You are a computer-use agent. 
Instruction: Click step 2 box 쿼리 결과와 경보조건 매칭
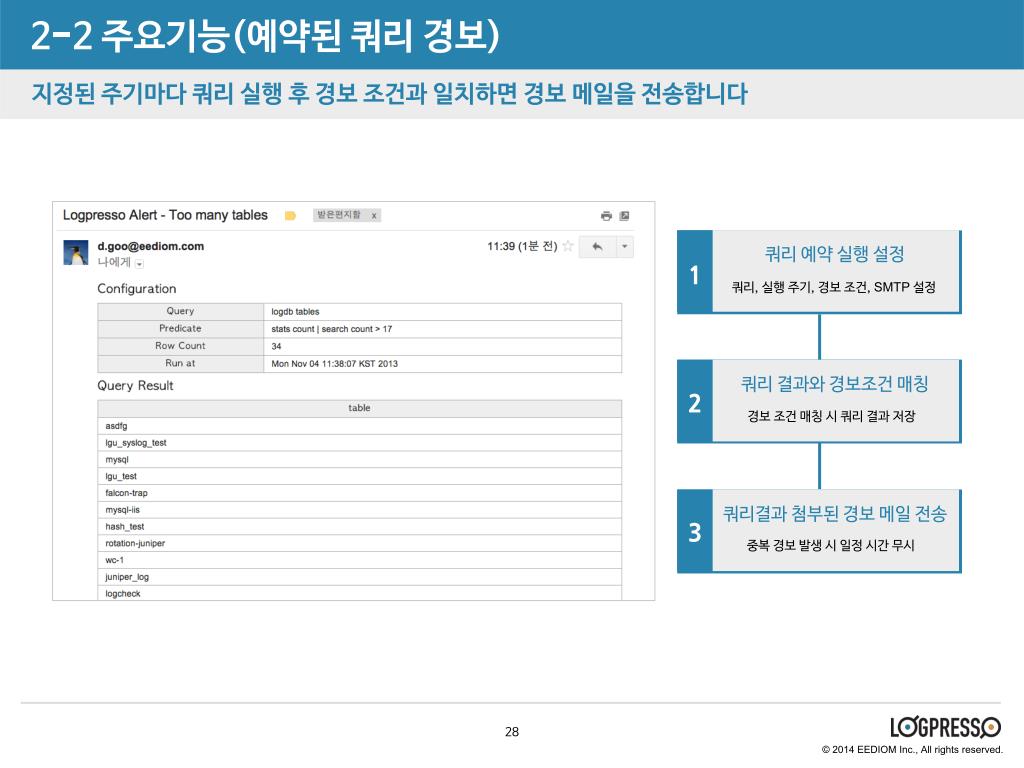coord(819,401)
